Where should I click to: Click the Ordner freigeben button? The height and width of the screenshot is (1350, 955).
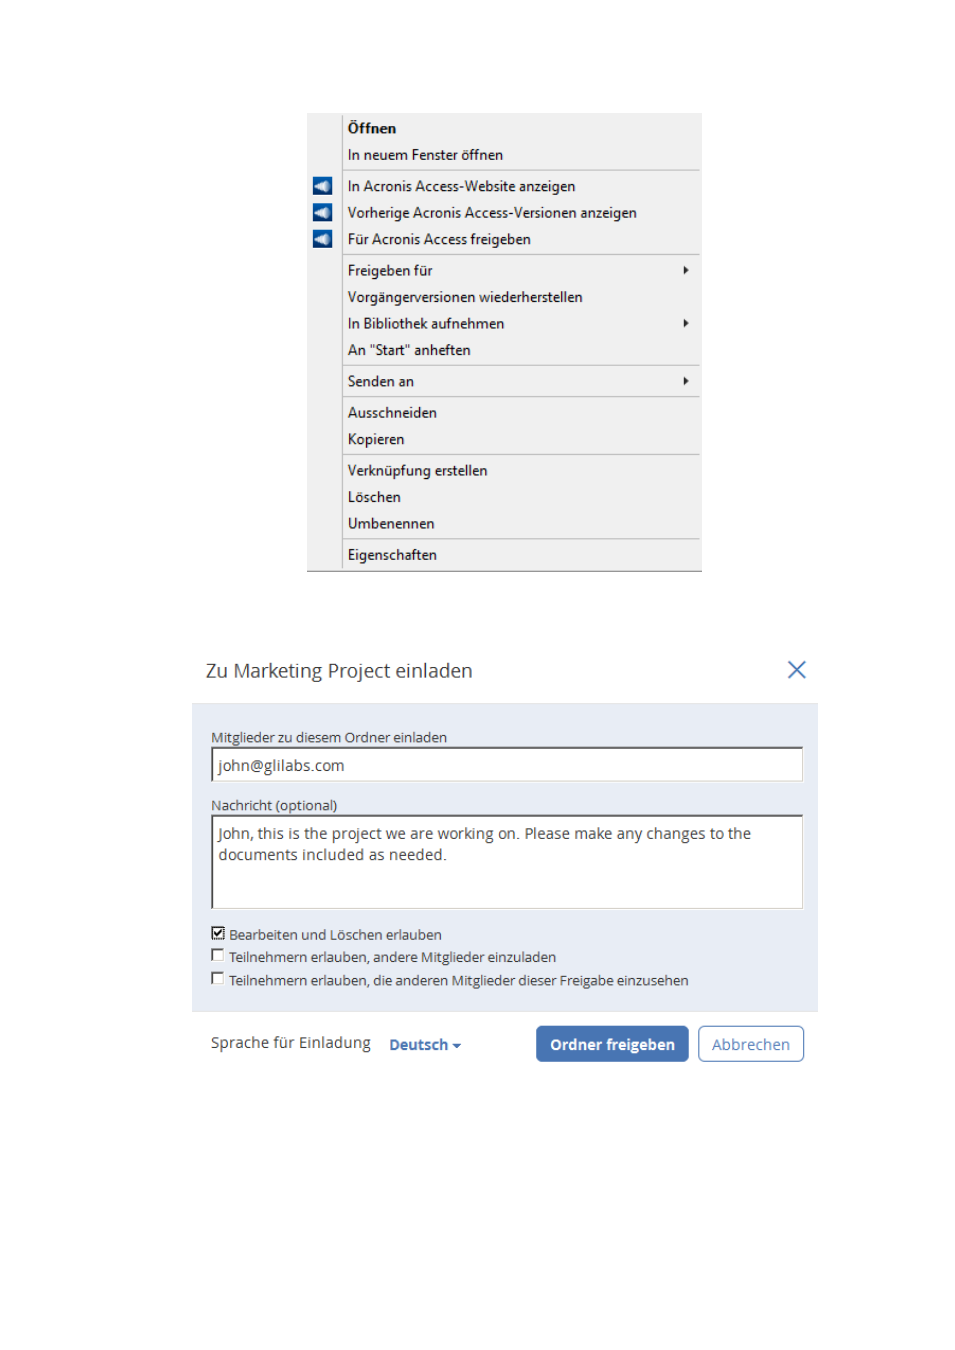coord(612,1044)
